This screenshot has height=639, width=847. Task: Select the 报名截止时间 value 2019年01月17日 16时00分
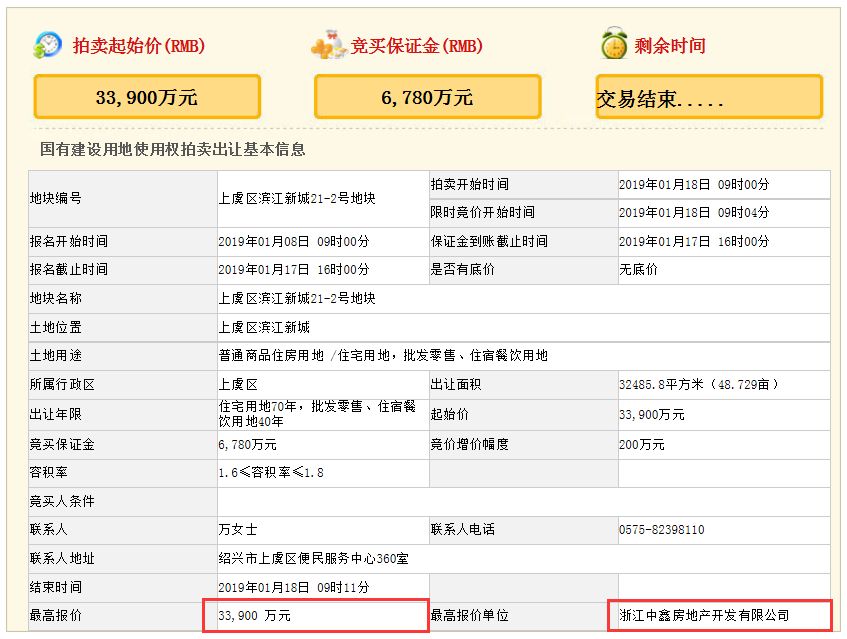click(x=293, y=269)
